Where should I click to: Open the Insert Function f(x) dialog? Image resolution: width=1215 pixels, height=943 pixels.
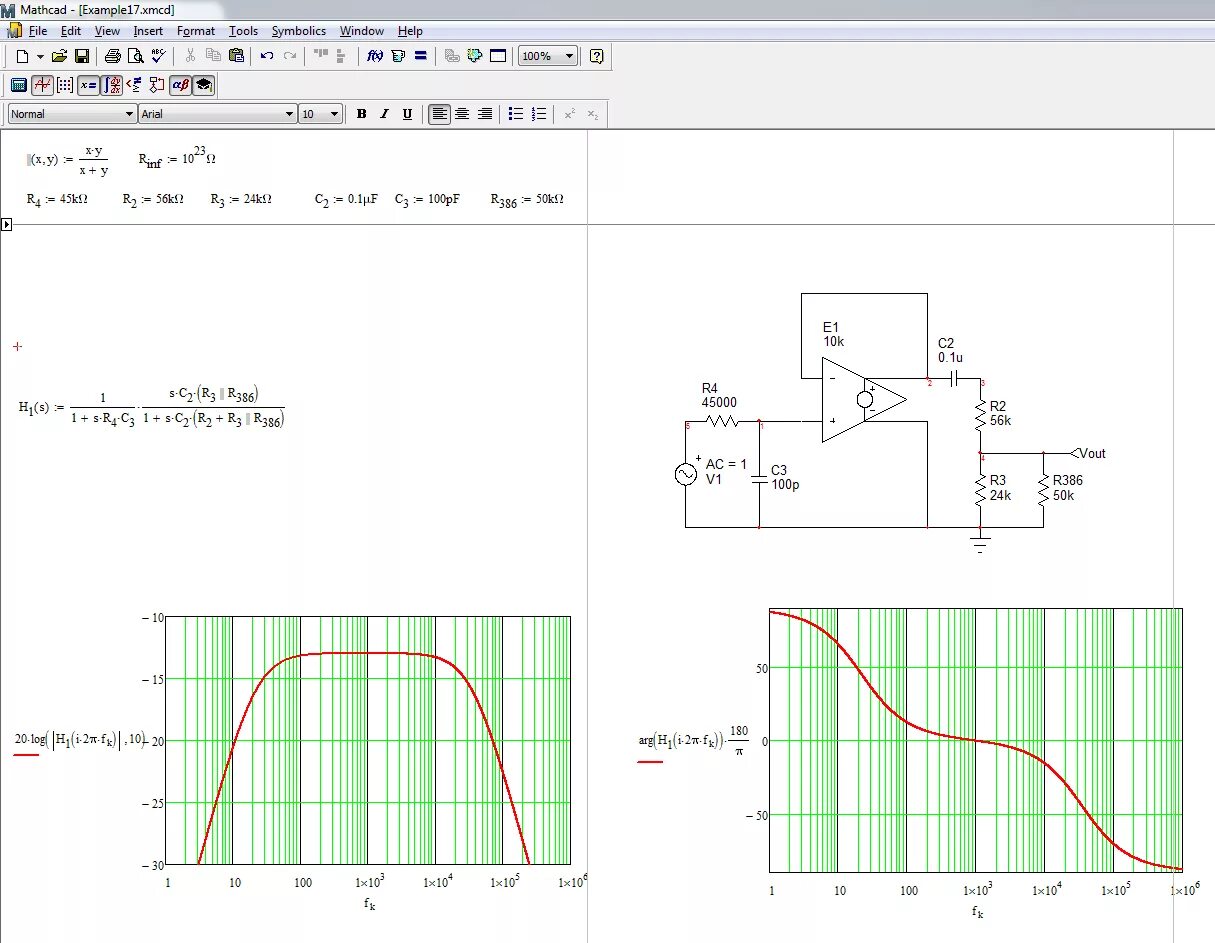[x=375, y=56]
